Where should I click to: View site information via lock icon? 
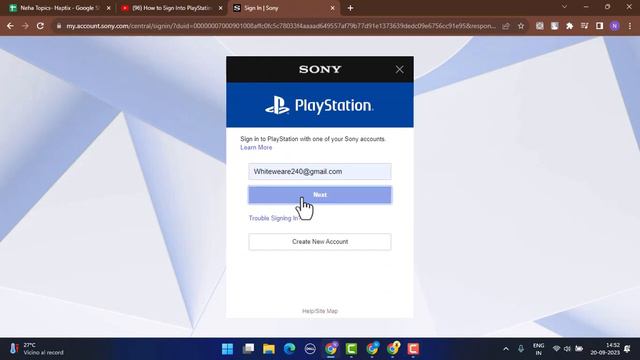click(59, 26)
